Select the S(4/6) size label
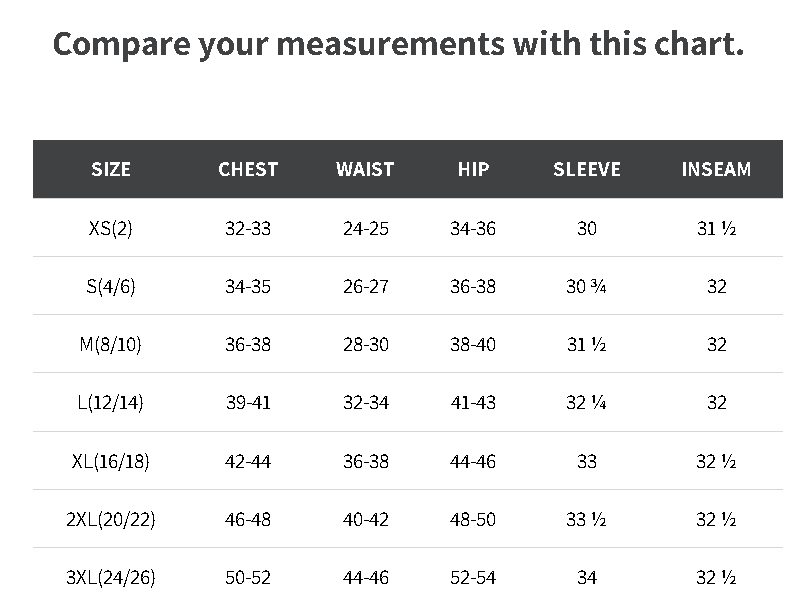The height and width of the screenshot is (607, 804). click(111, 286)
